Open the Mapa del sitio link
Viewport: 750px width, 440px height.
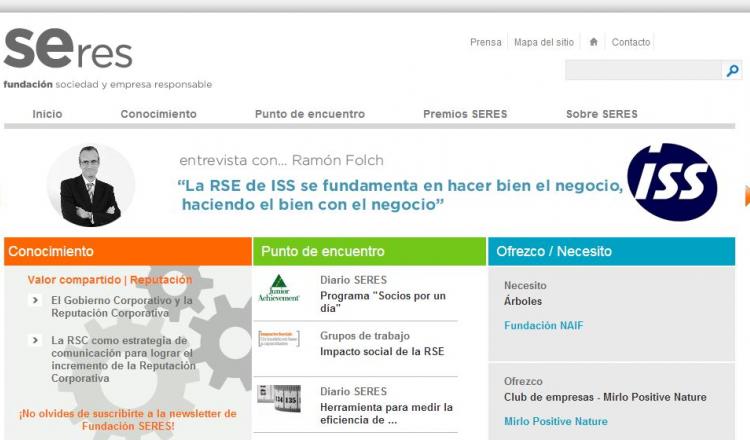coord(544,42)
